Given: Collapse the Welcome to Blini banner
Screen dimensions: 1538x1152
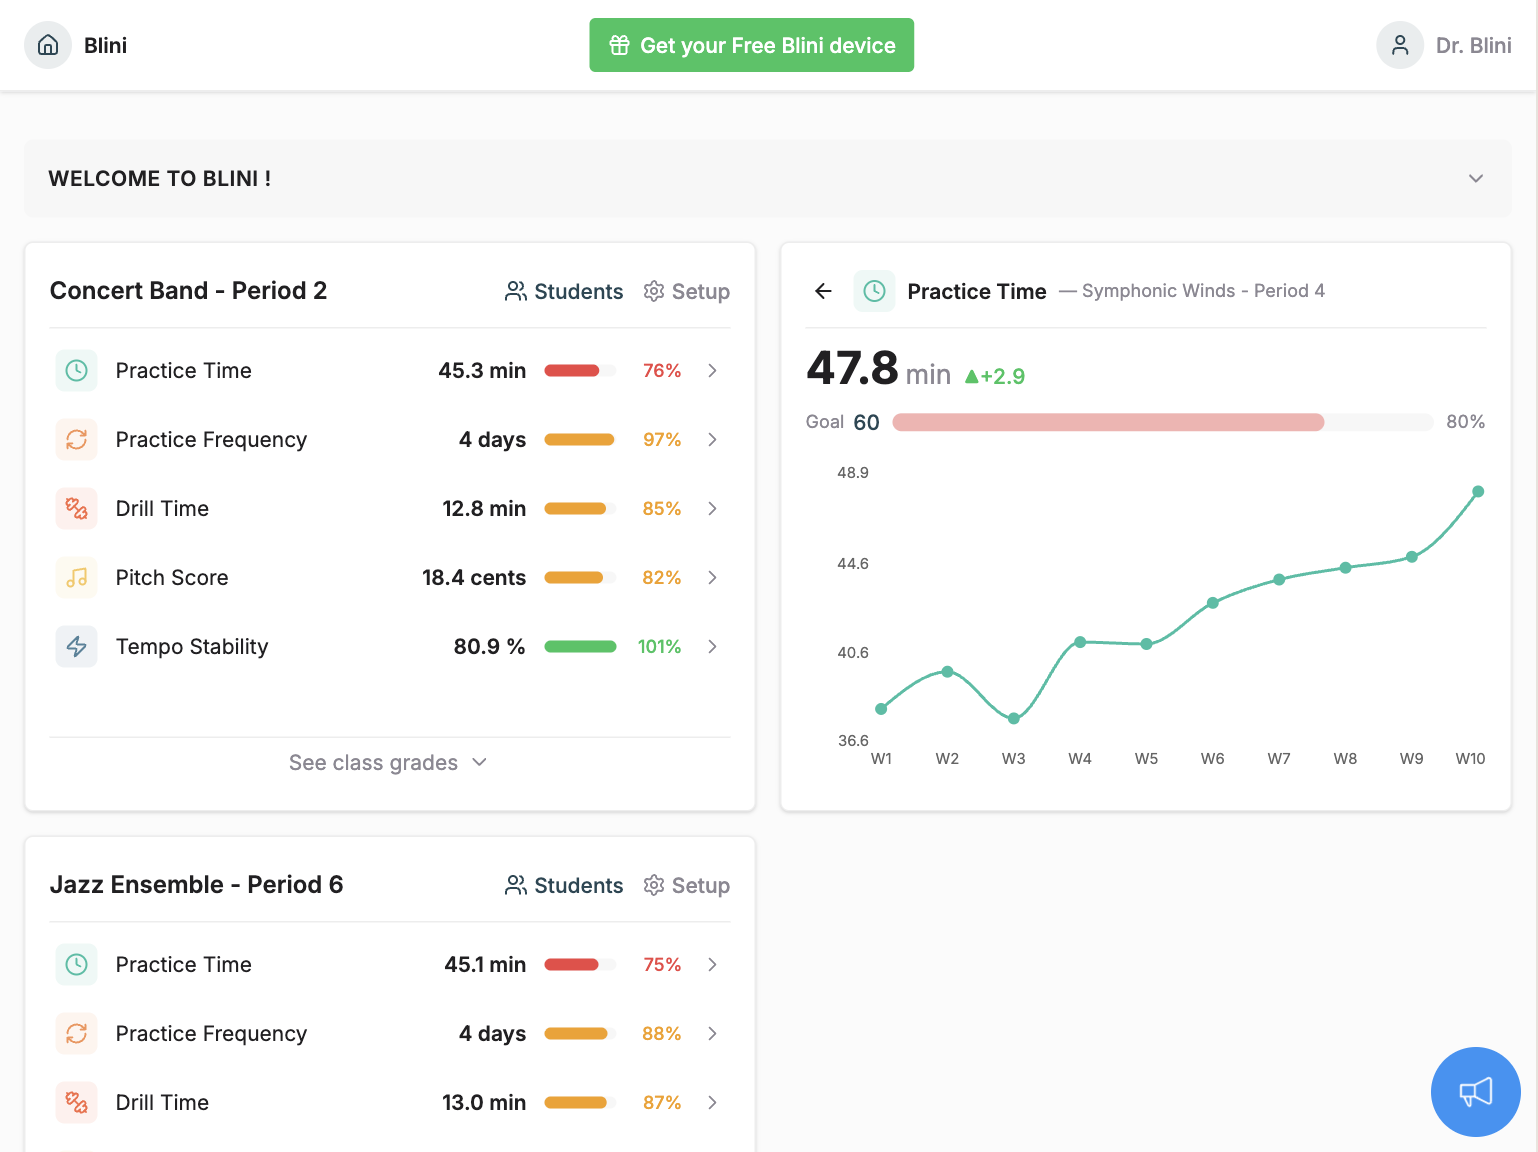Looking at the screenshot, I should coord(1475,178).
